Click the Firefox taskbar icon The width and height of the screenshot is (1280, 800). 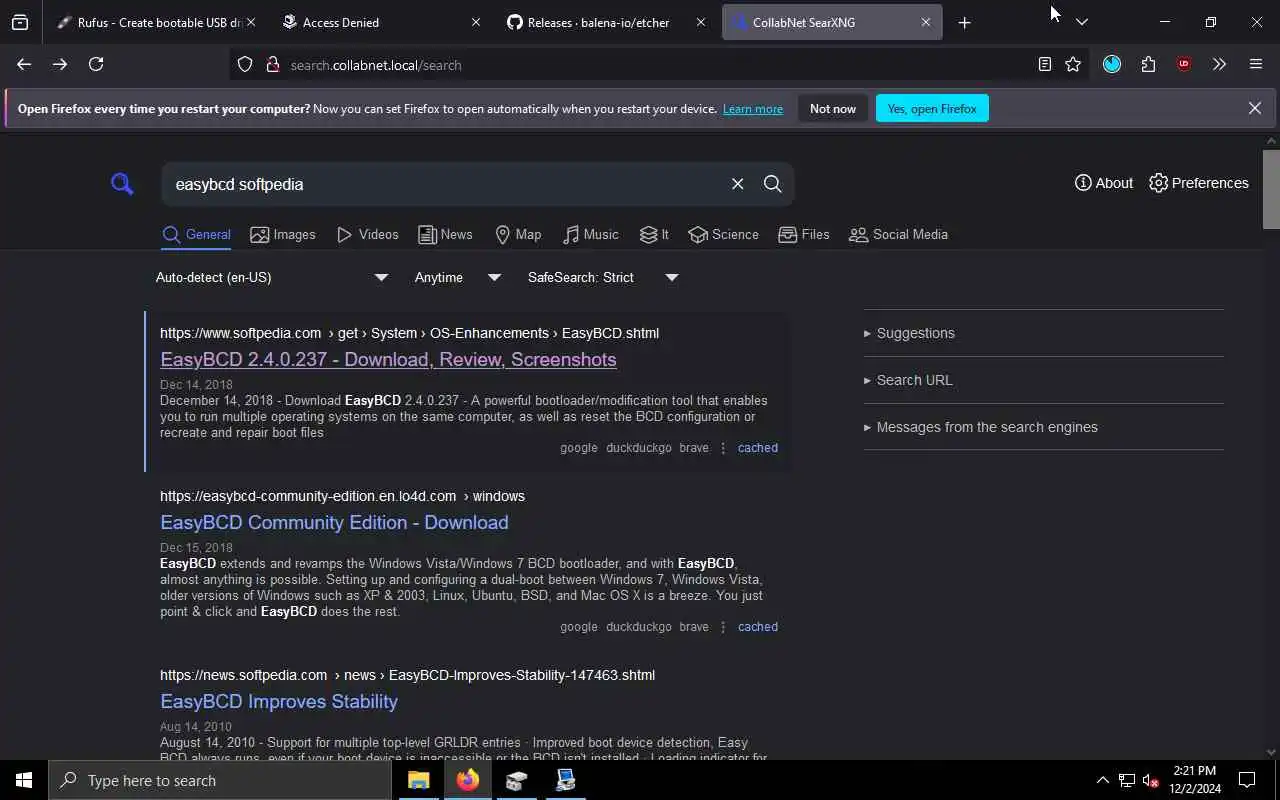[x=467, y=780]
